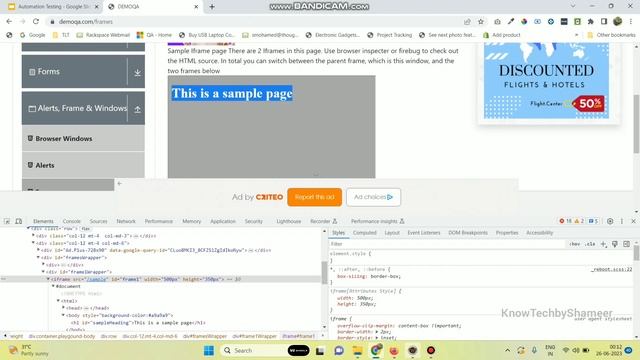Open the QA - Home bookmark
The image size is (640, 360).
click(154, 35)
